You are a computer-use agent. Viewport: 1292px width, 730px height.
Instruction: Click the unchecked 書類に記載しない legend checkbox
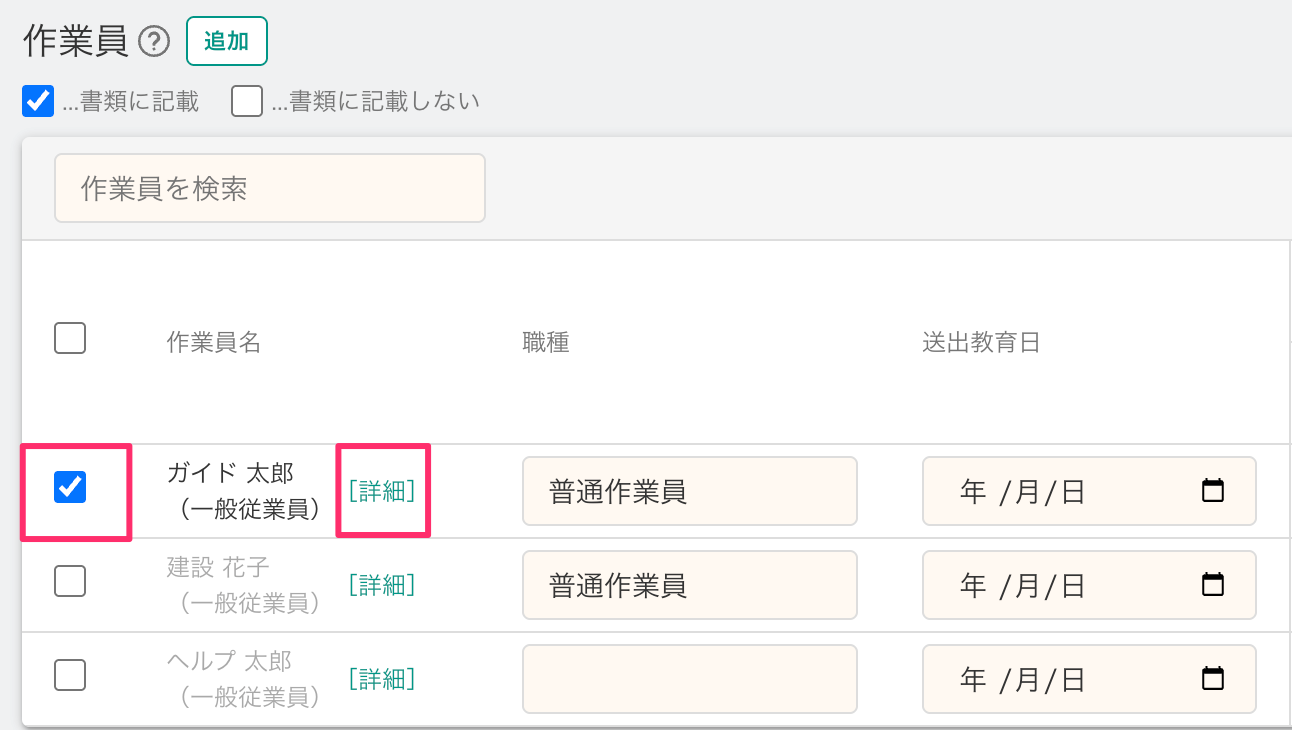point(247,101)
